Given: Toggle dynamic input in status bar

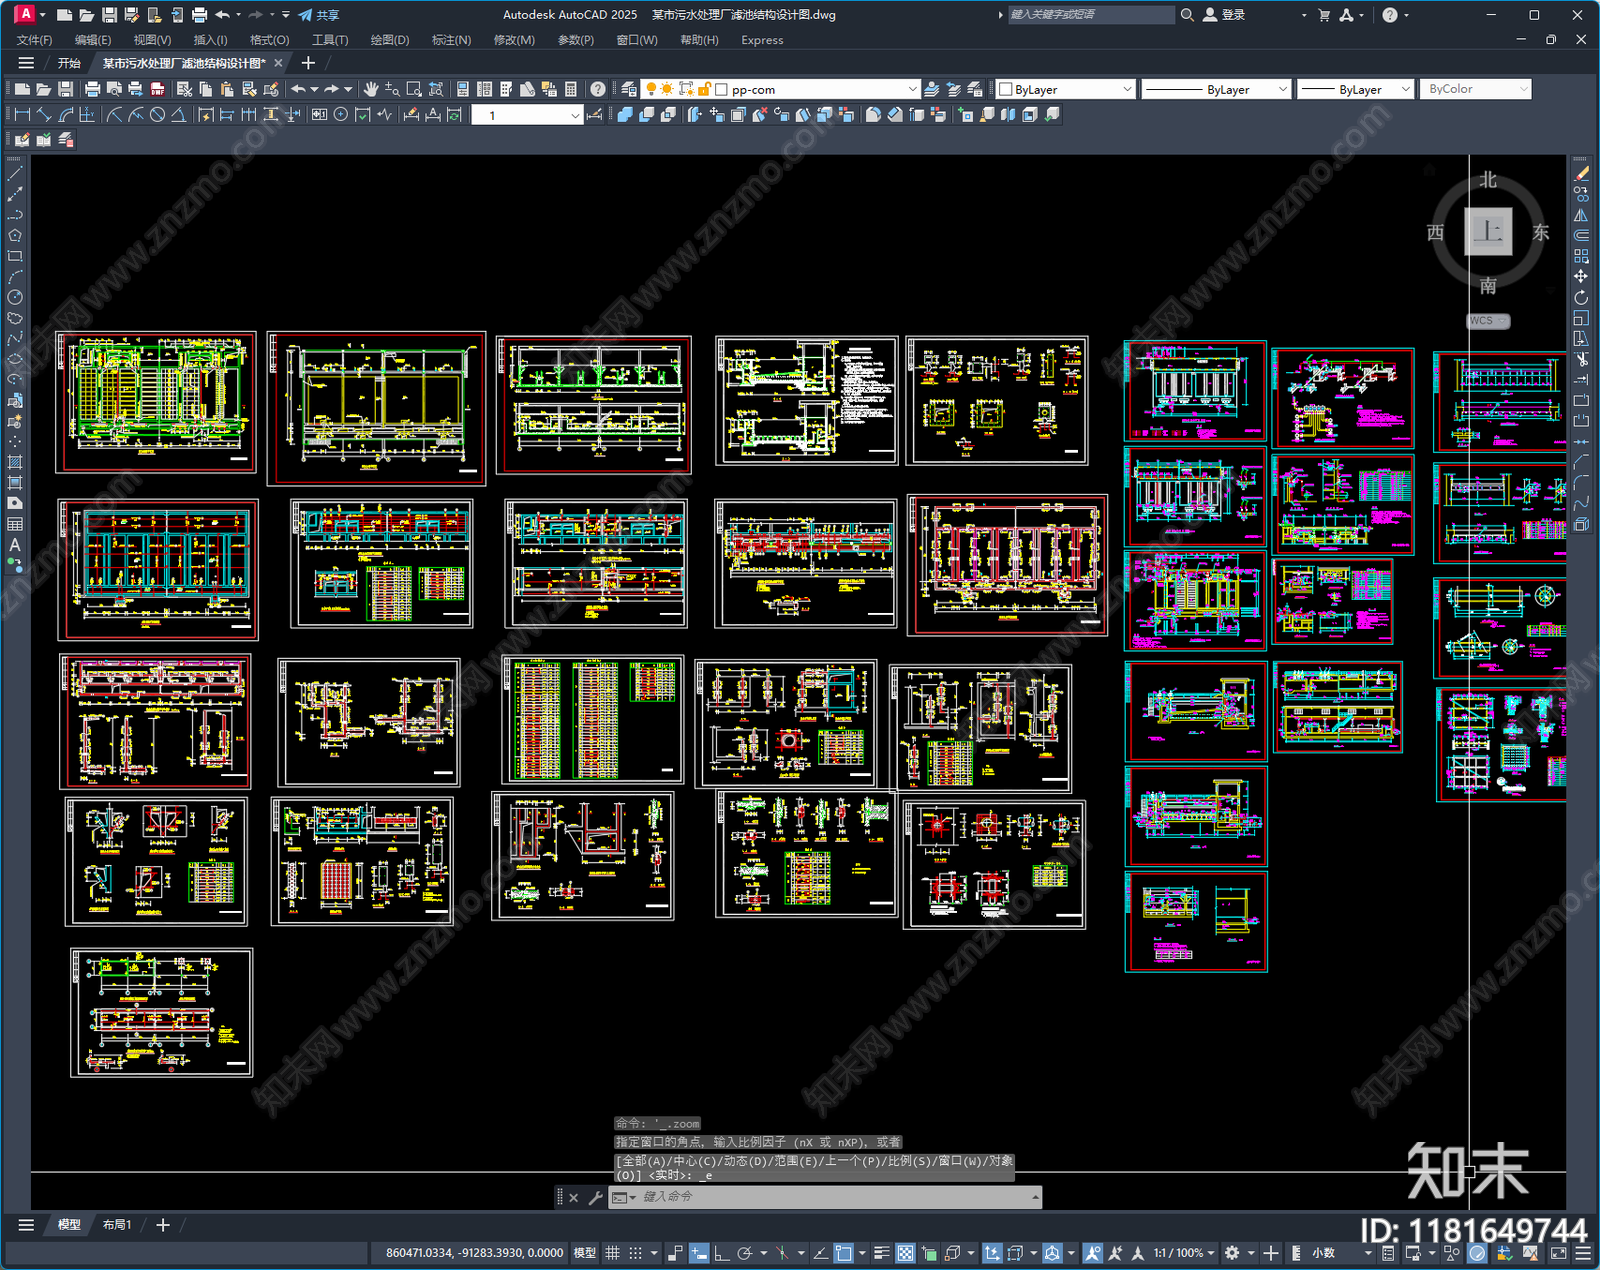Looking at the screenshot, I should [699, 1253].
